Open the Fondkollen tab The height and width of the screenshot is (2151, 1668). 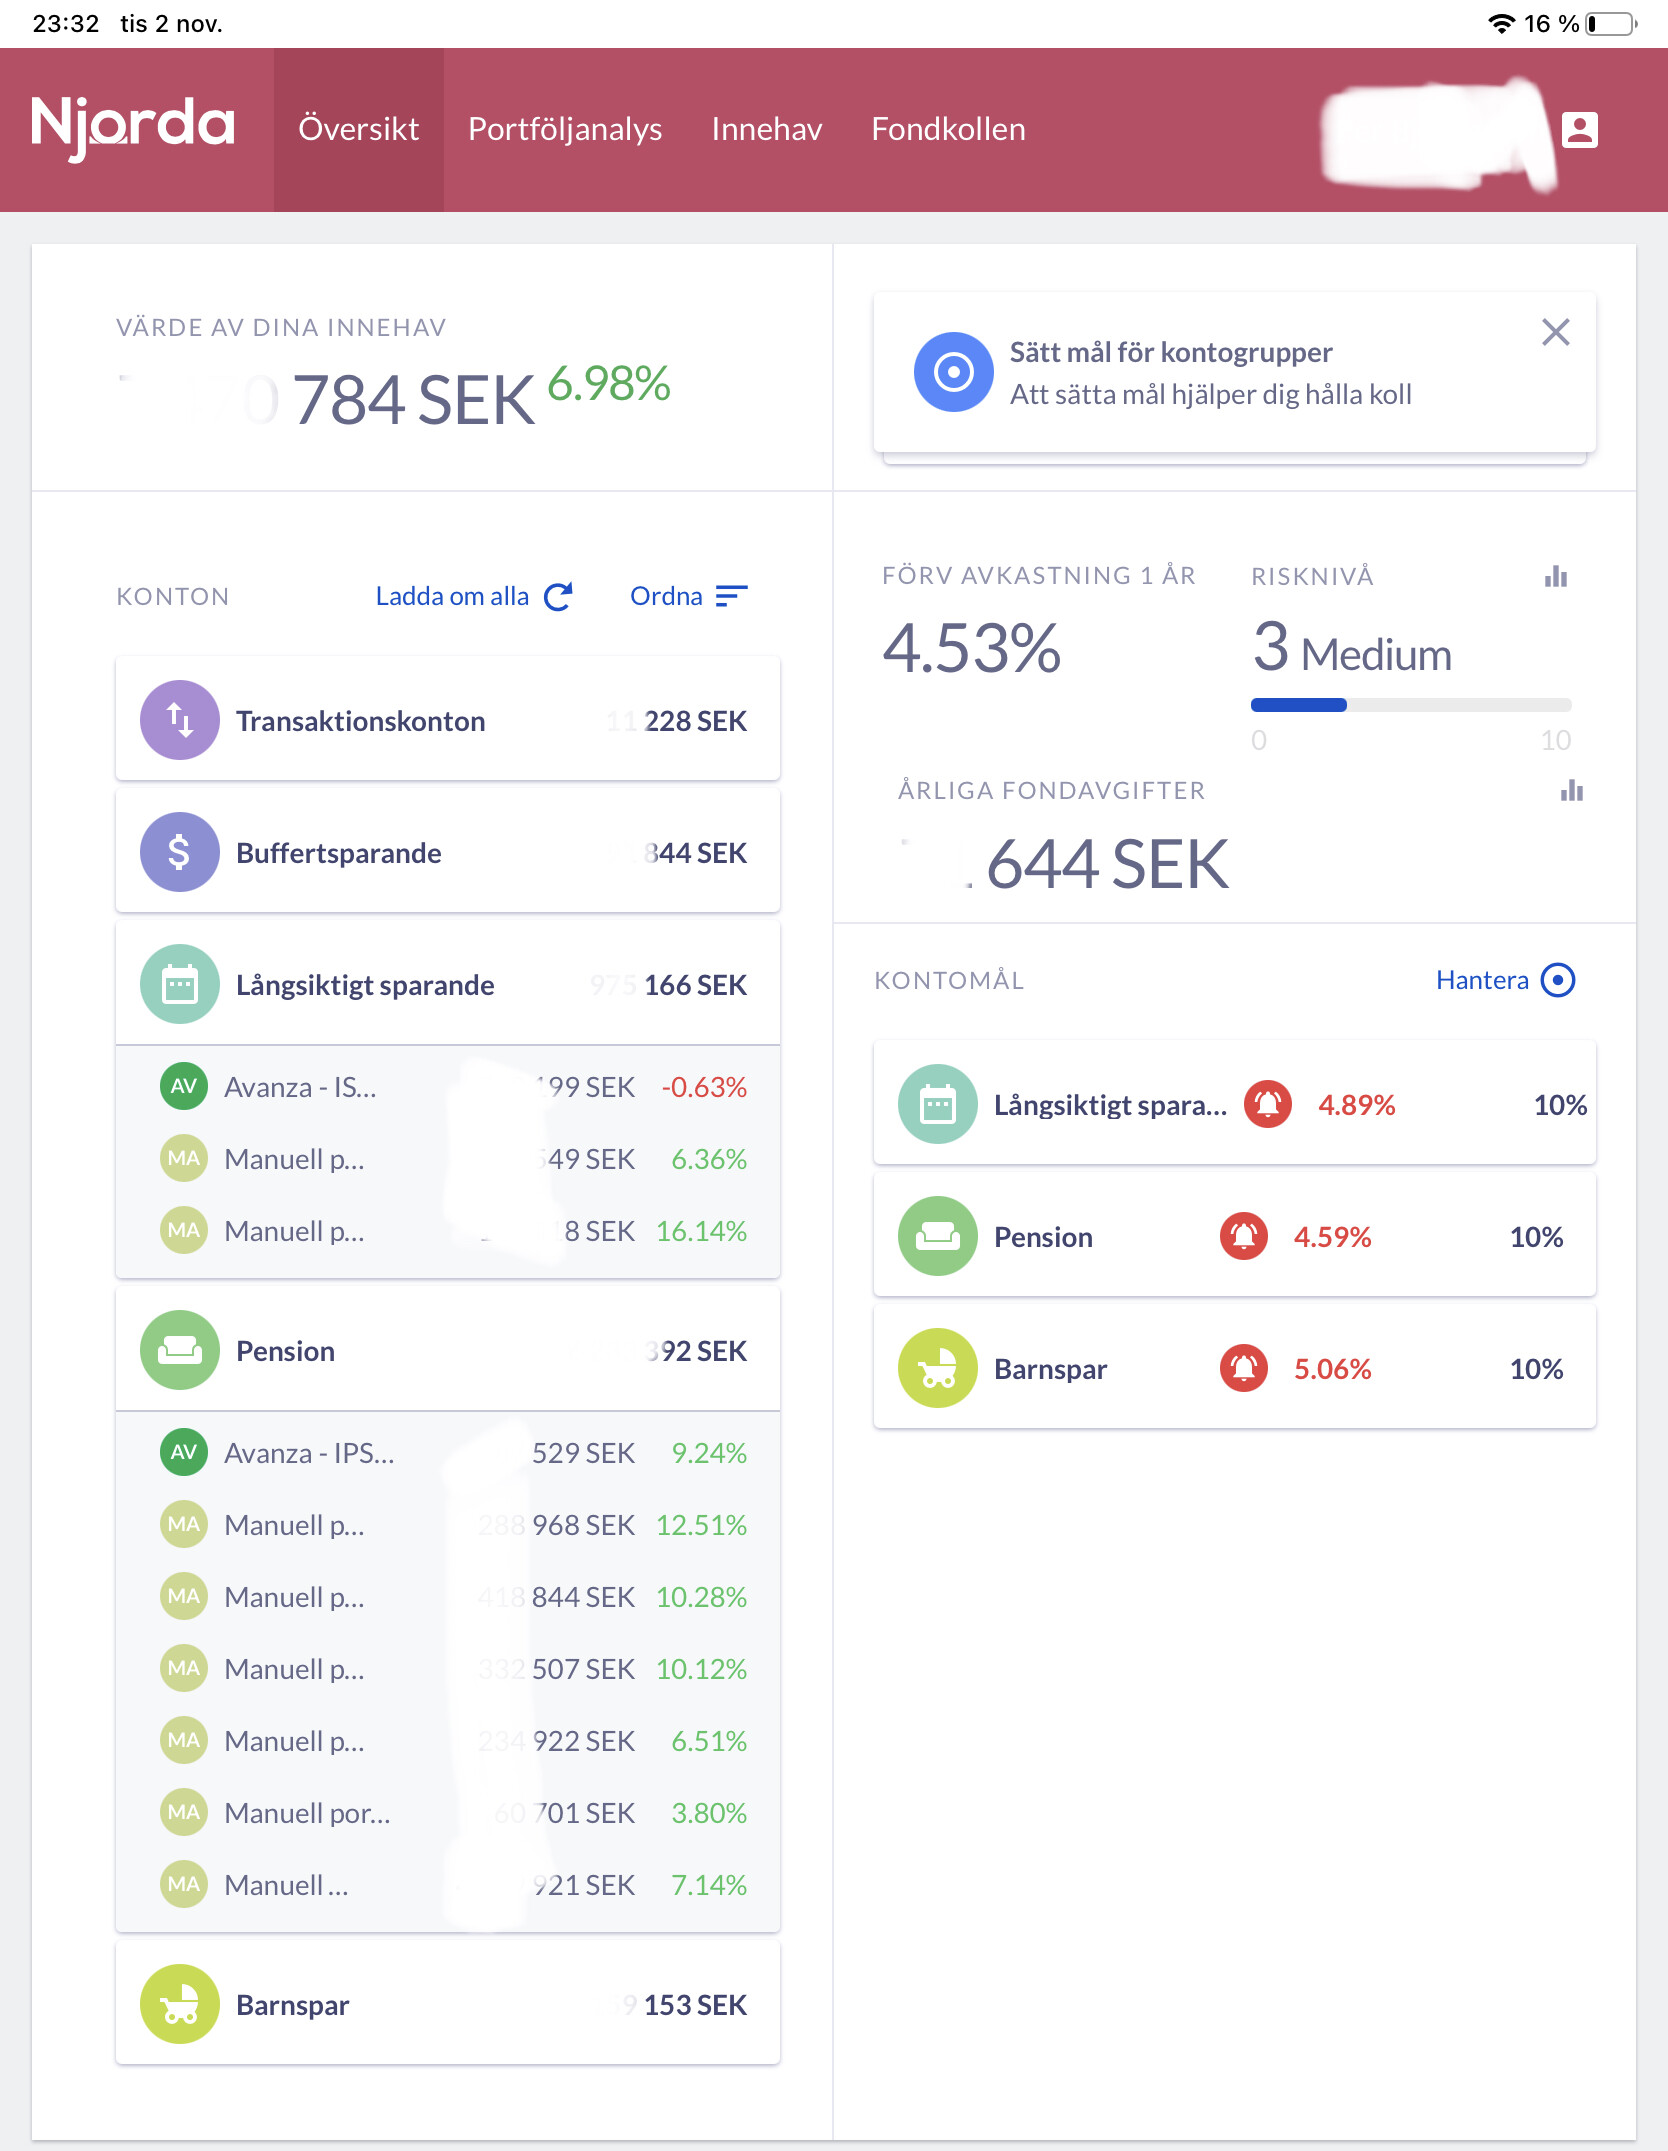(x=948, y=130)
